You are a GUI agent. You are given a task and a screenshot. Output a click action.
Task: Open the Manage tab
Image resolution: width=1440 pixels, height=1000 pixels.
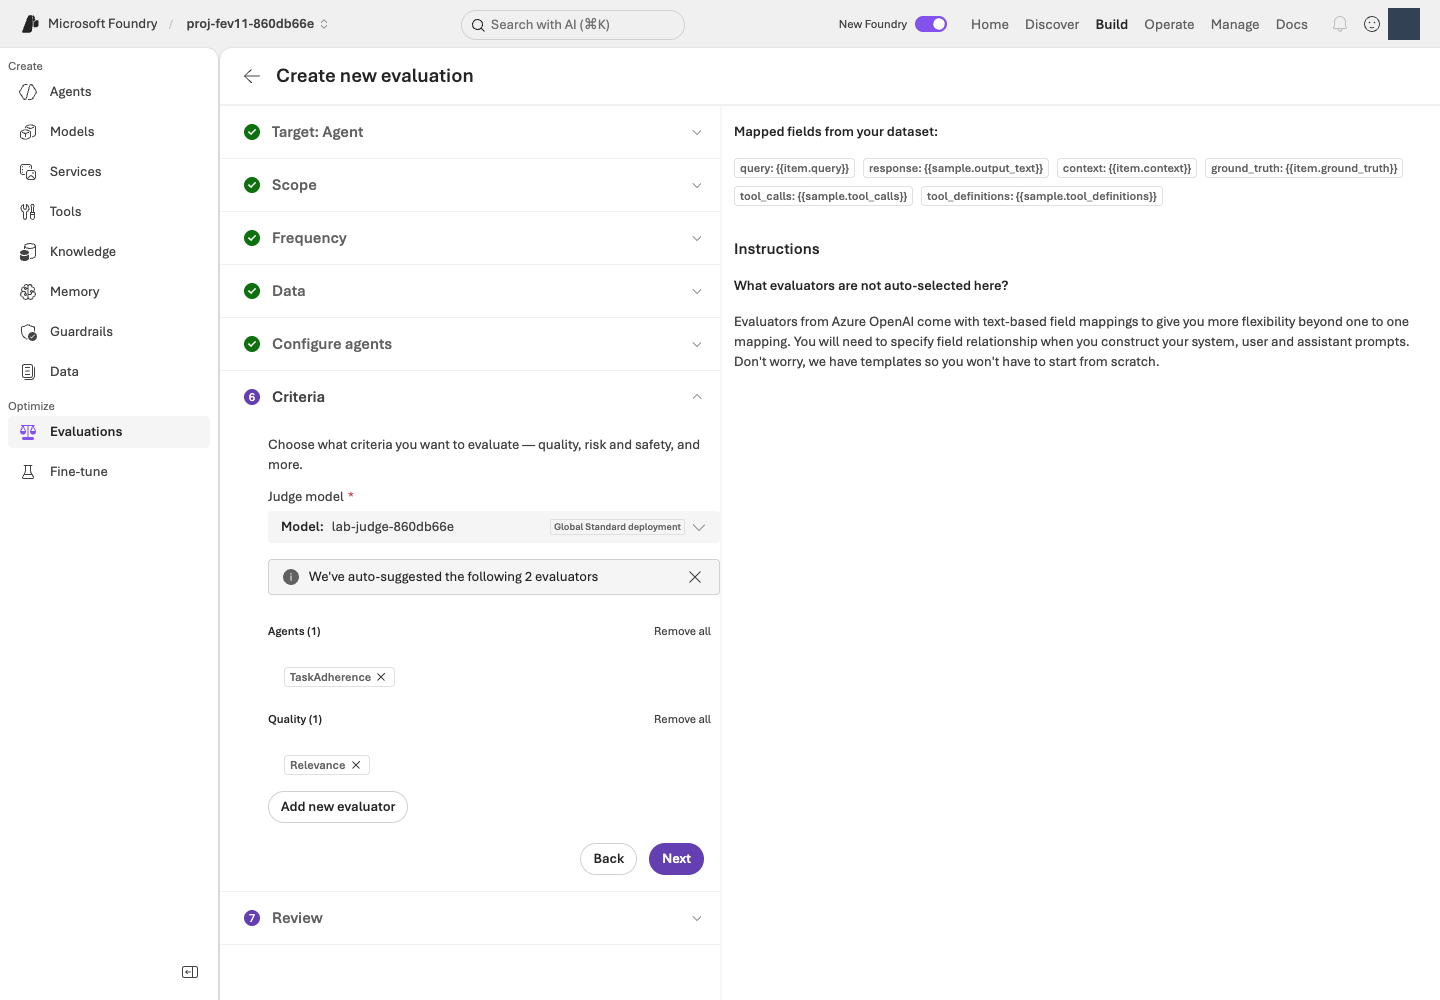[x=1235, y=24]
